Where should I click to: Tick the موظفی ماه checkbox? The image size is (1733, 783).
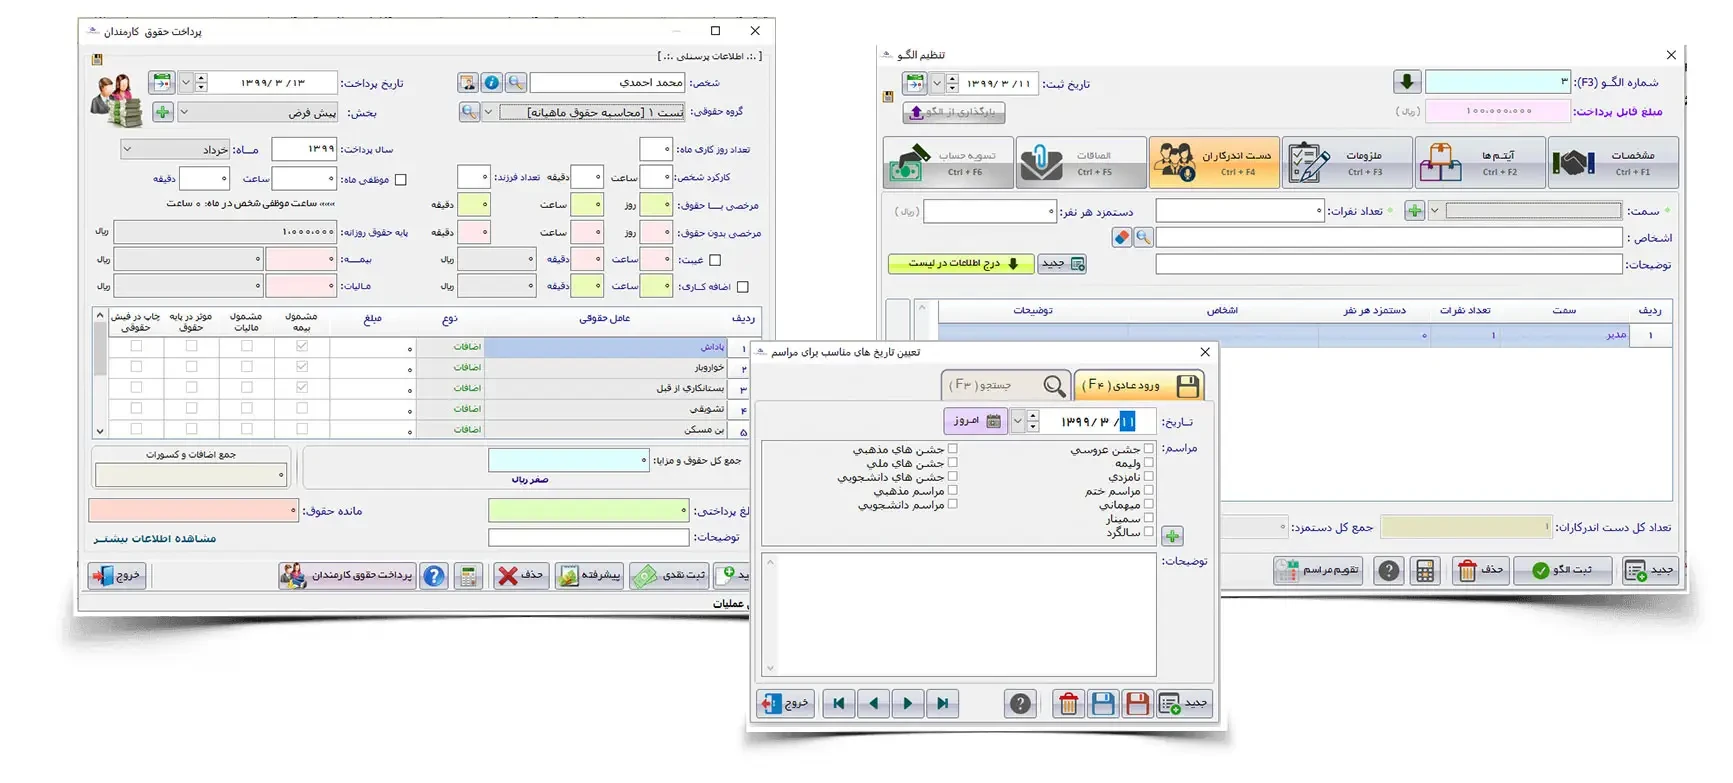point(401,180)
